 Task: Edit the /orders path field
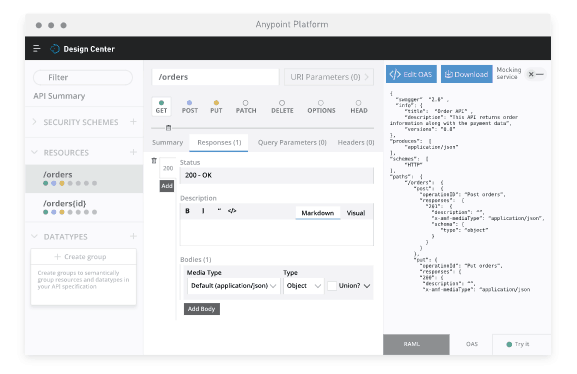(215, 77)
